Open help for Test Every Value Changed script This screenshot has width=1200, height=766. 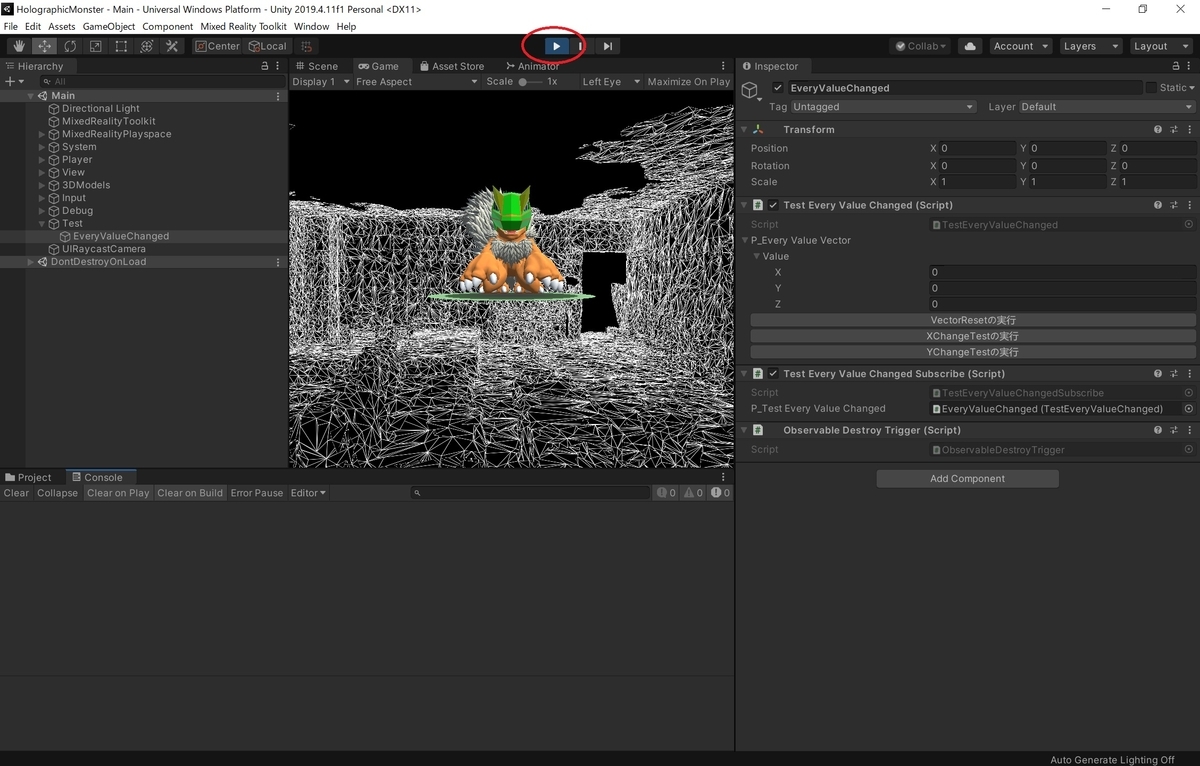tap(1158, 205)
